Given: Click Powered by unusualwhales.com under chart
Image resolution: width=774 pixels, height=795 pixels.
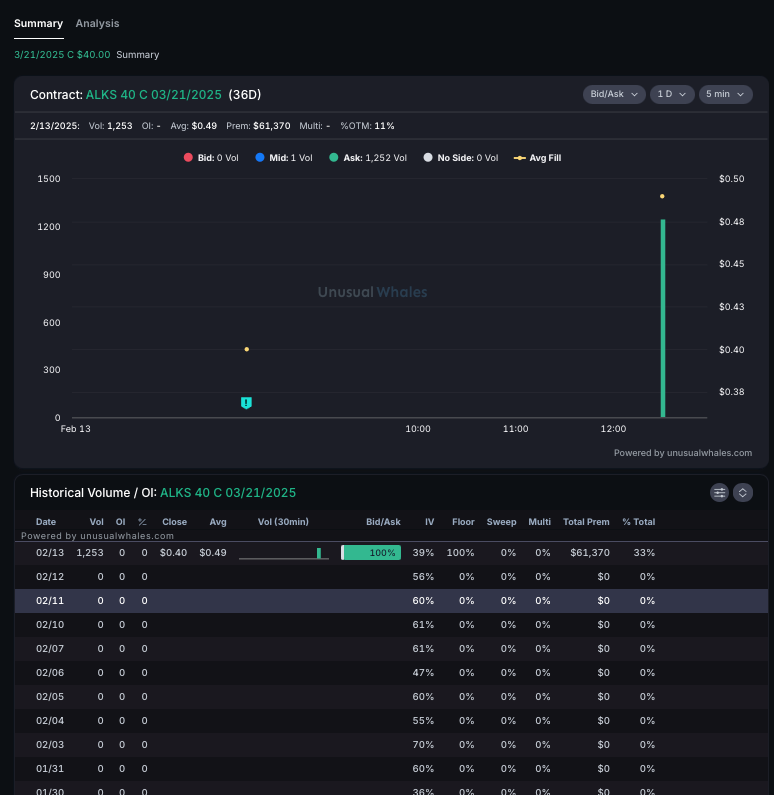Looking at the screenshot, I should click(683, 453).
